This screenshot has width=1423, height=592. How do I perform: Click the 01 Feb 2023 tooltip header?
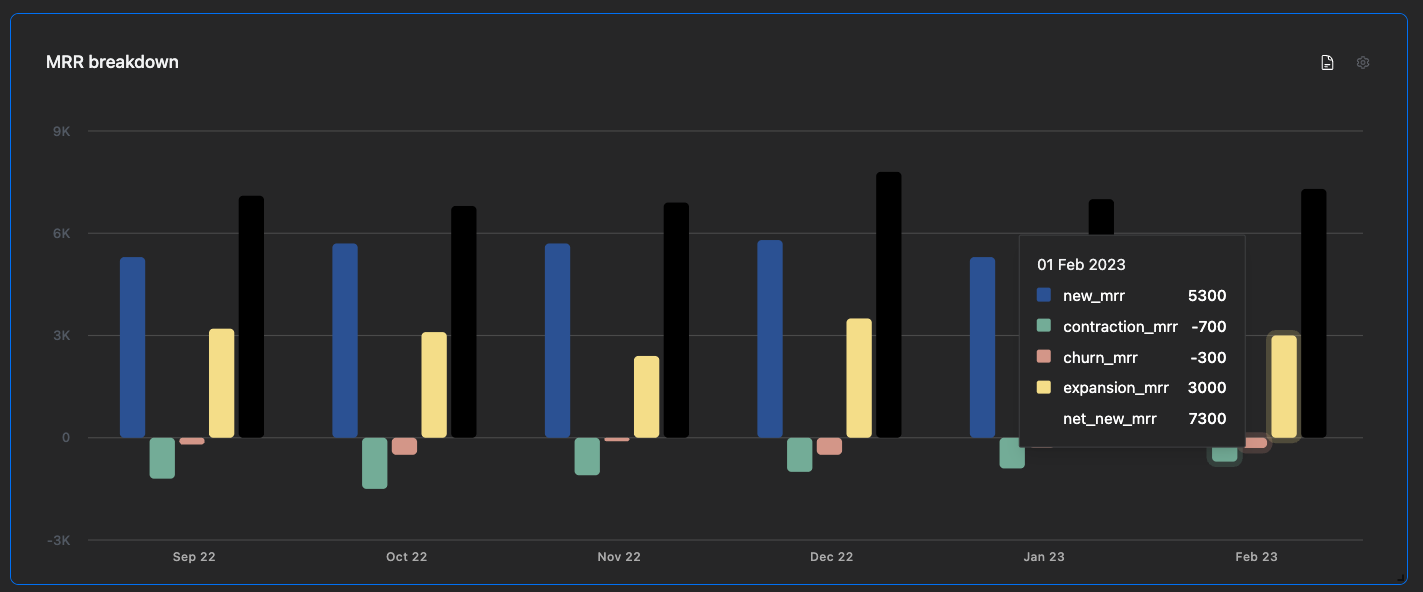click(1081, 265)
